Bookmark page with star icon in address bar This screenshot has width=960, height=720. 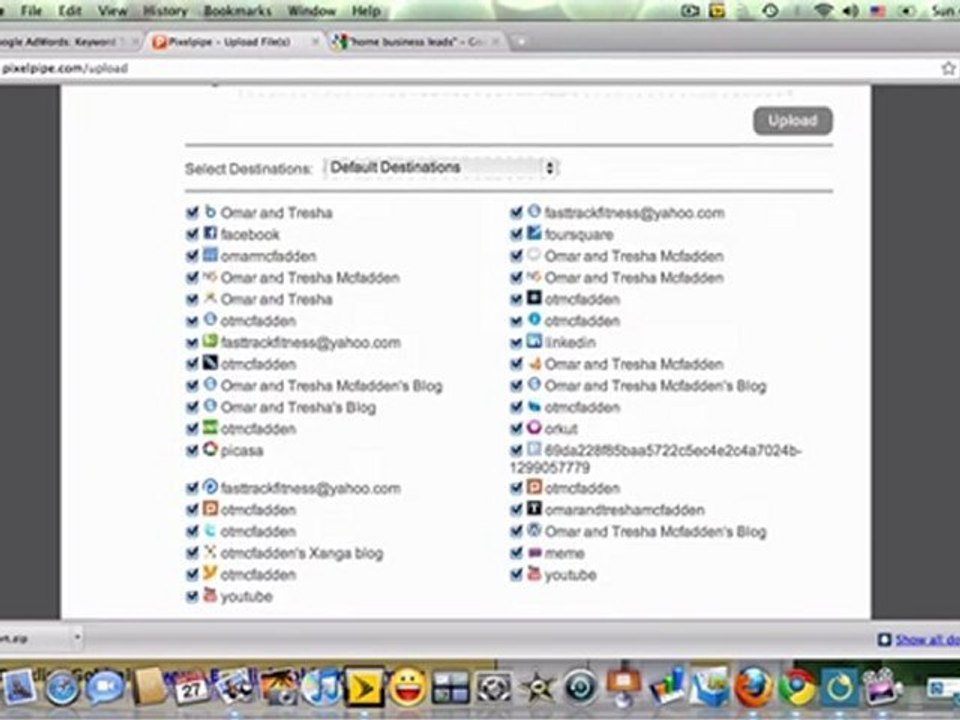click(x=948, y=68)
